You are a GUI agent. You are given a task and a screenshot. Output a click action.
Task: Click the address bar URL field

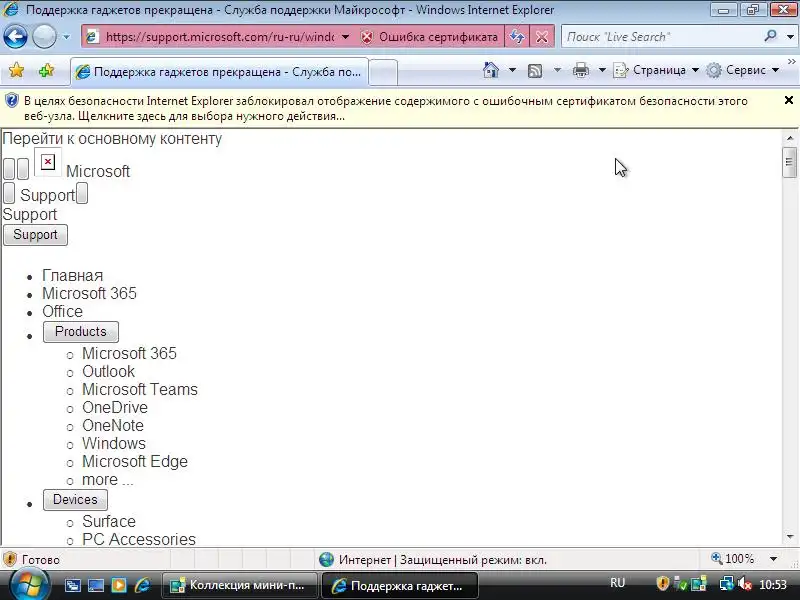pos(219,37)
